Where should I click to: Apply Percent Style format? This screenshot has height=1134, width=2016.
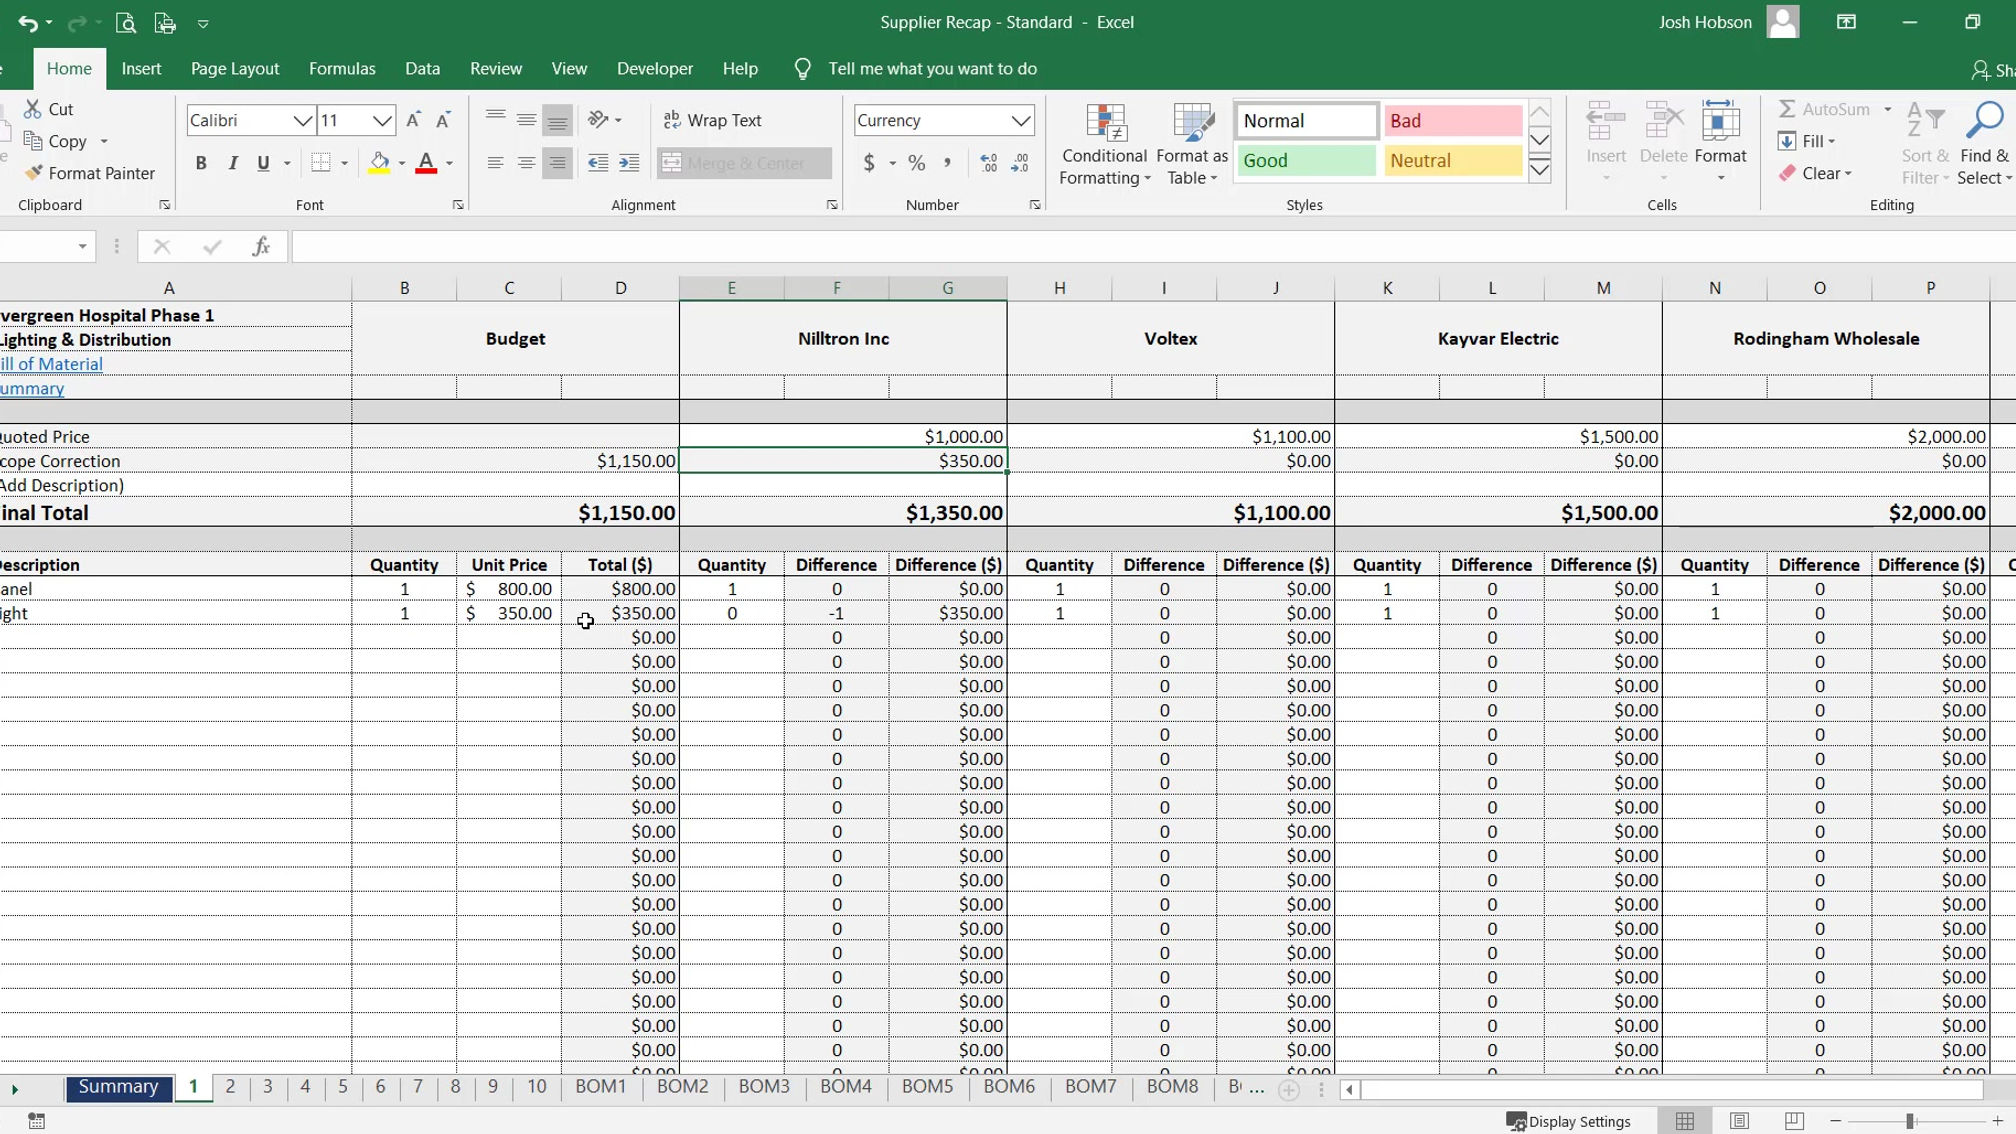[x=917, y=163]
